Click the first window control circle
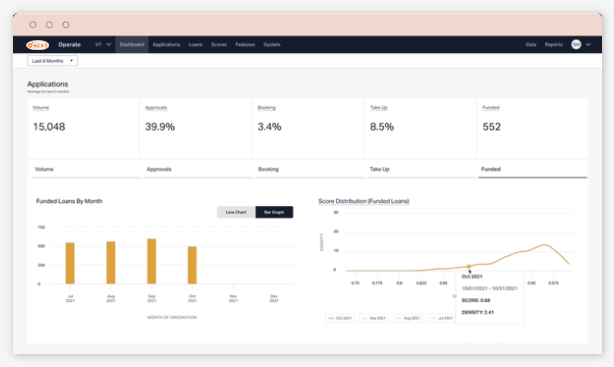Viewport: 614px width, 367px height. tap(33, 25)
